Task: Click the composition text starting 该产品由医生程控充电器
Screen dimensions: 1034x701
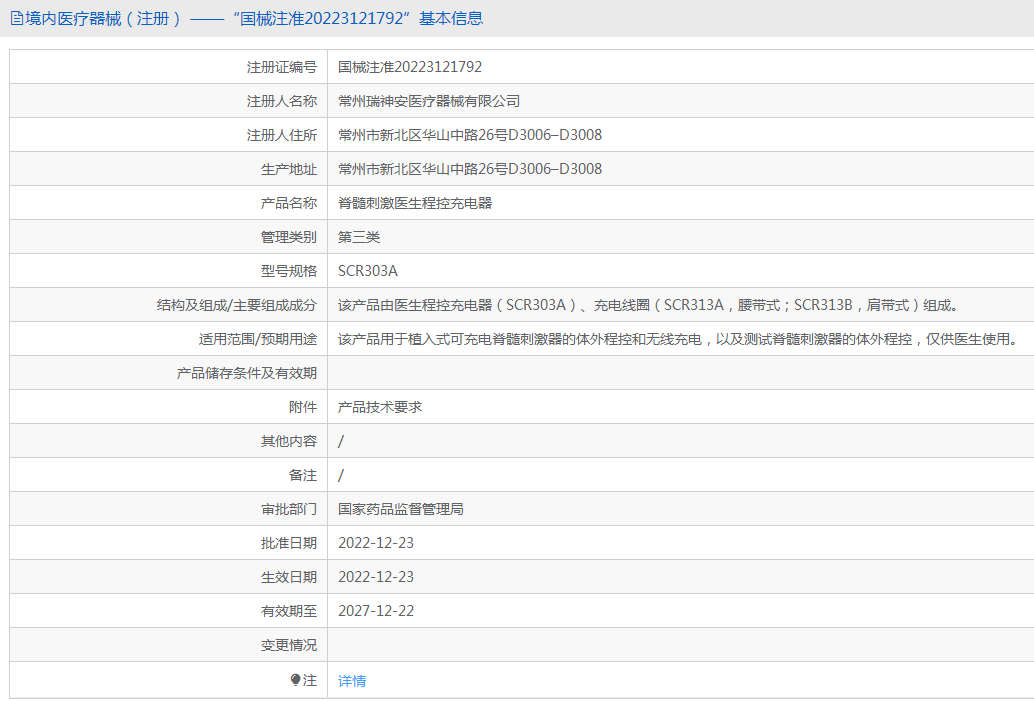Action: 648,305
